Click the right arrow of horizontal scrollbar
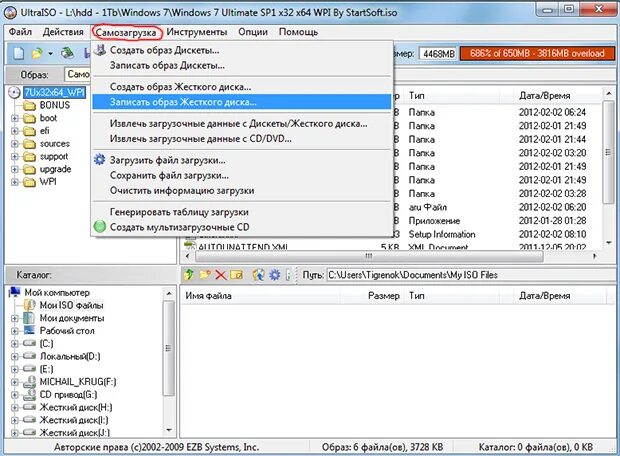The height and width of the screenshot is (456, 620). coord(595,256)
